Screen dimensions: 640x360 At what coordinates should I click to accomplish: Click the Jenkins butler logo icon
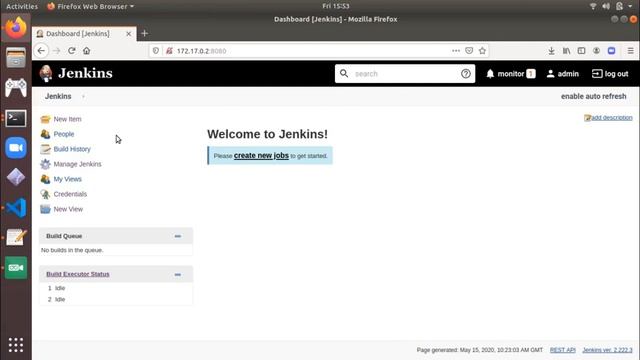(46, 73)
